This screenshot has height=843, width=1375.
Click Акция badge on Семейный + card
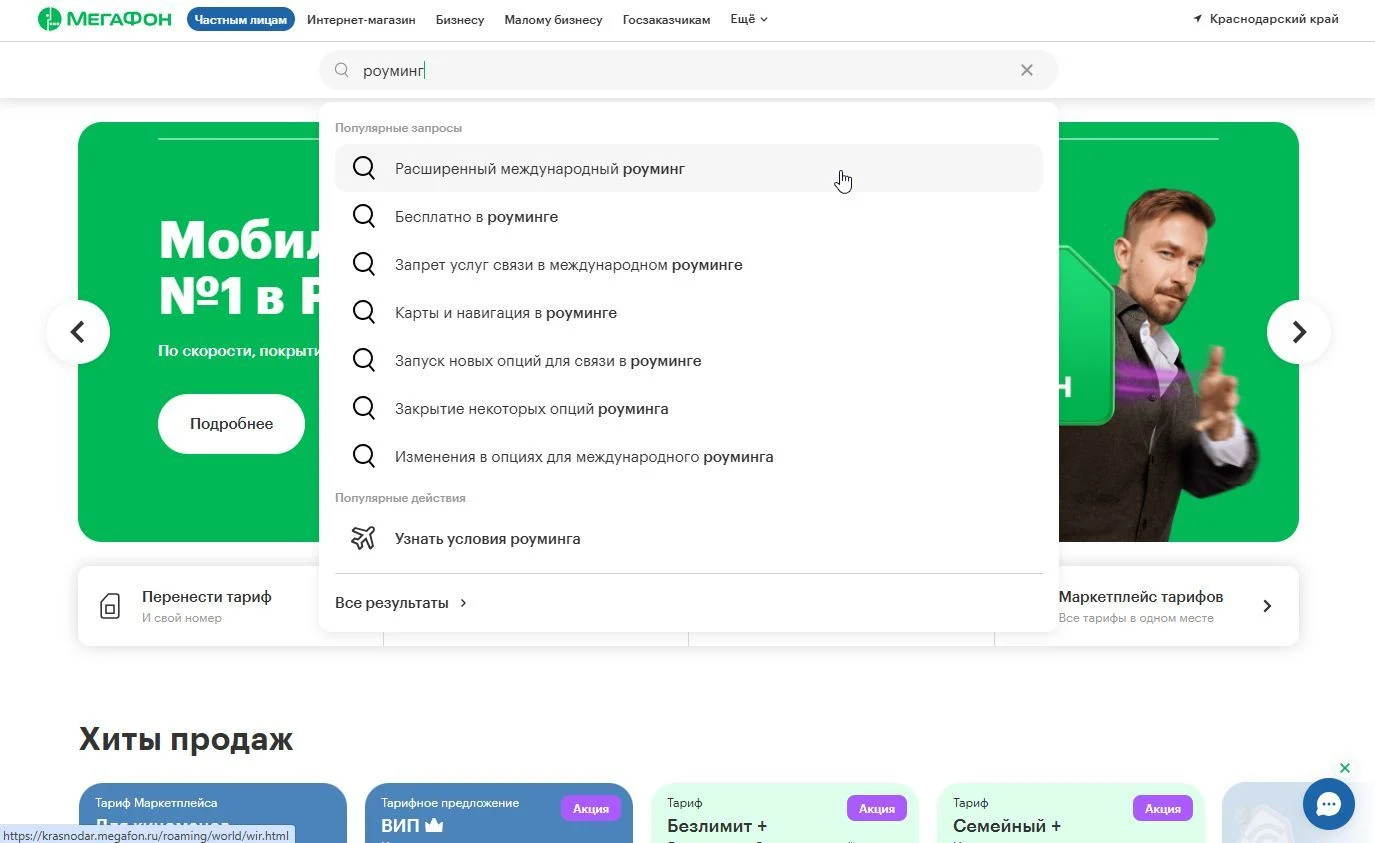click(x=1163, y=808)
